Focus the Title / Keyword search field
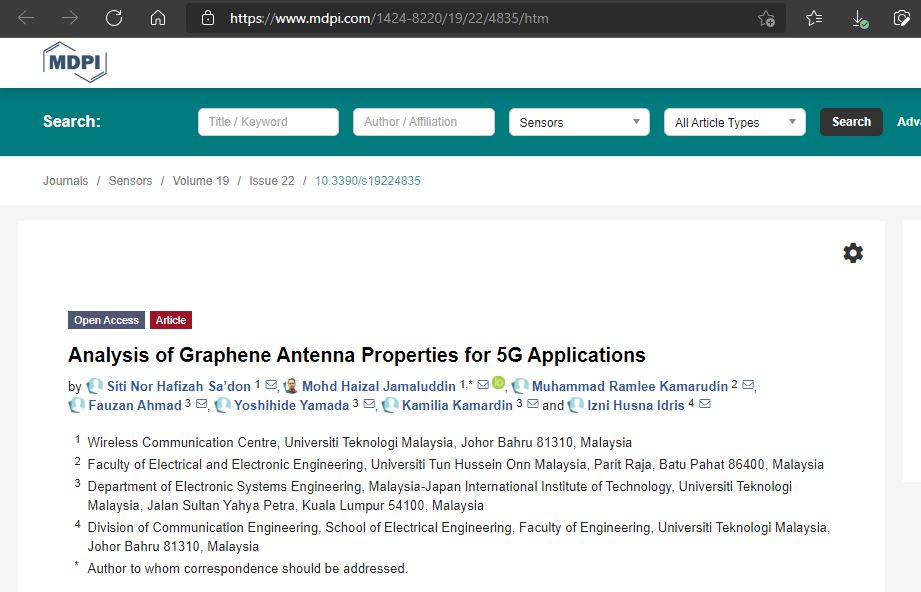Image resolution: width=921 pixels, height=592 pixels. coord(268,122)
